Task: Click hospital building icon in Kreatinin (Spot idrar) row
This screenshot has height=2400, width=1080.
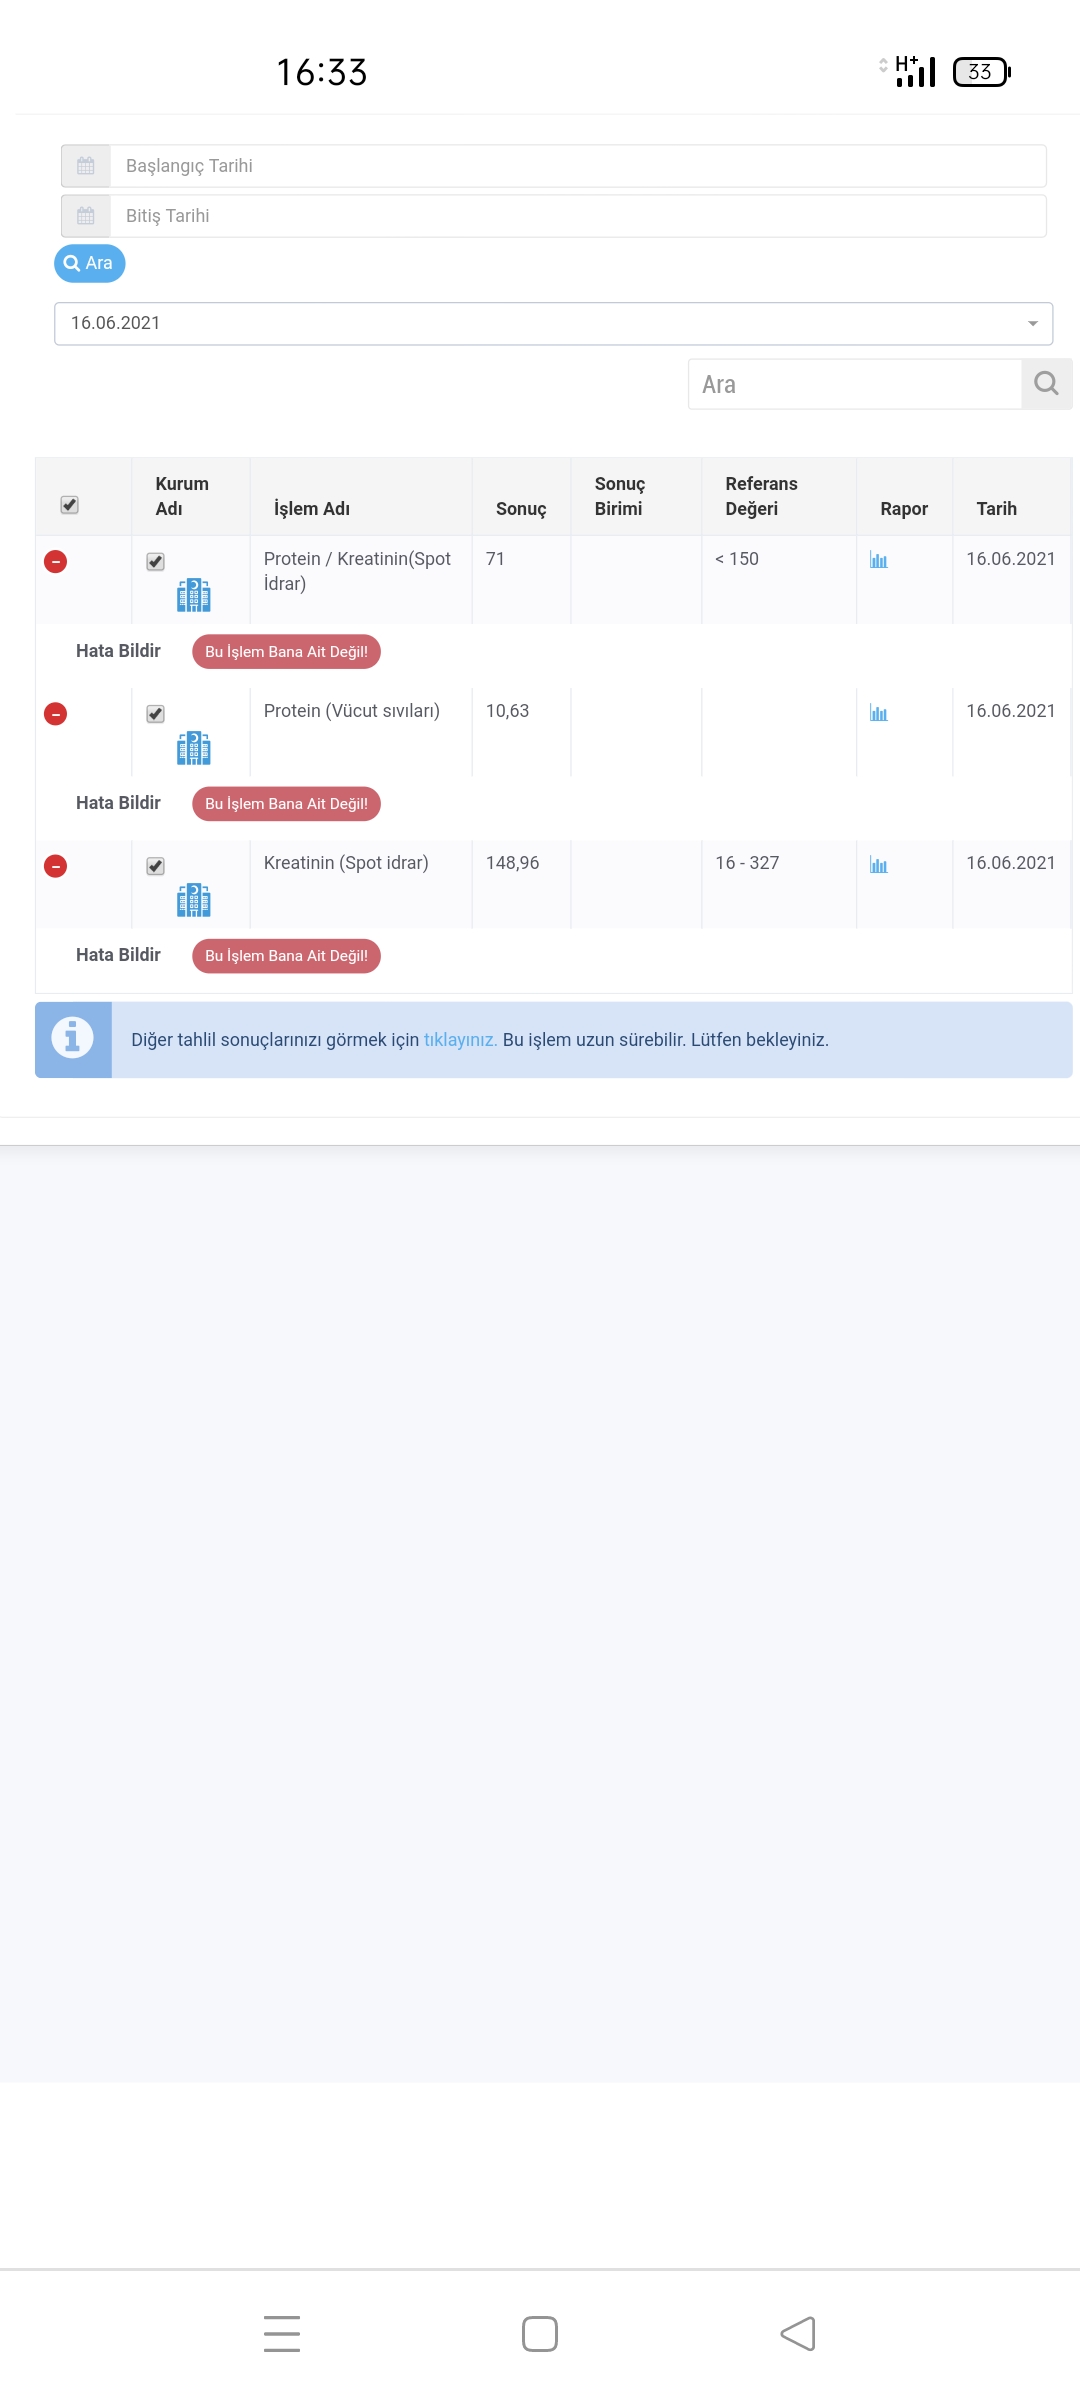Action: pos(193,900)
